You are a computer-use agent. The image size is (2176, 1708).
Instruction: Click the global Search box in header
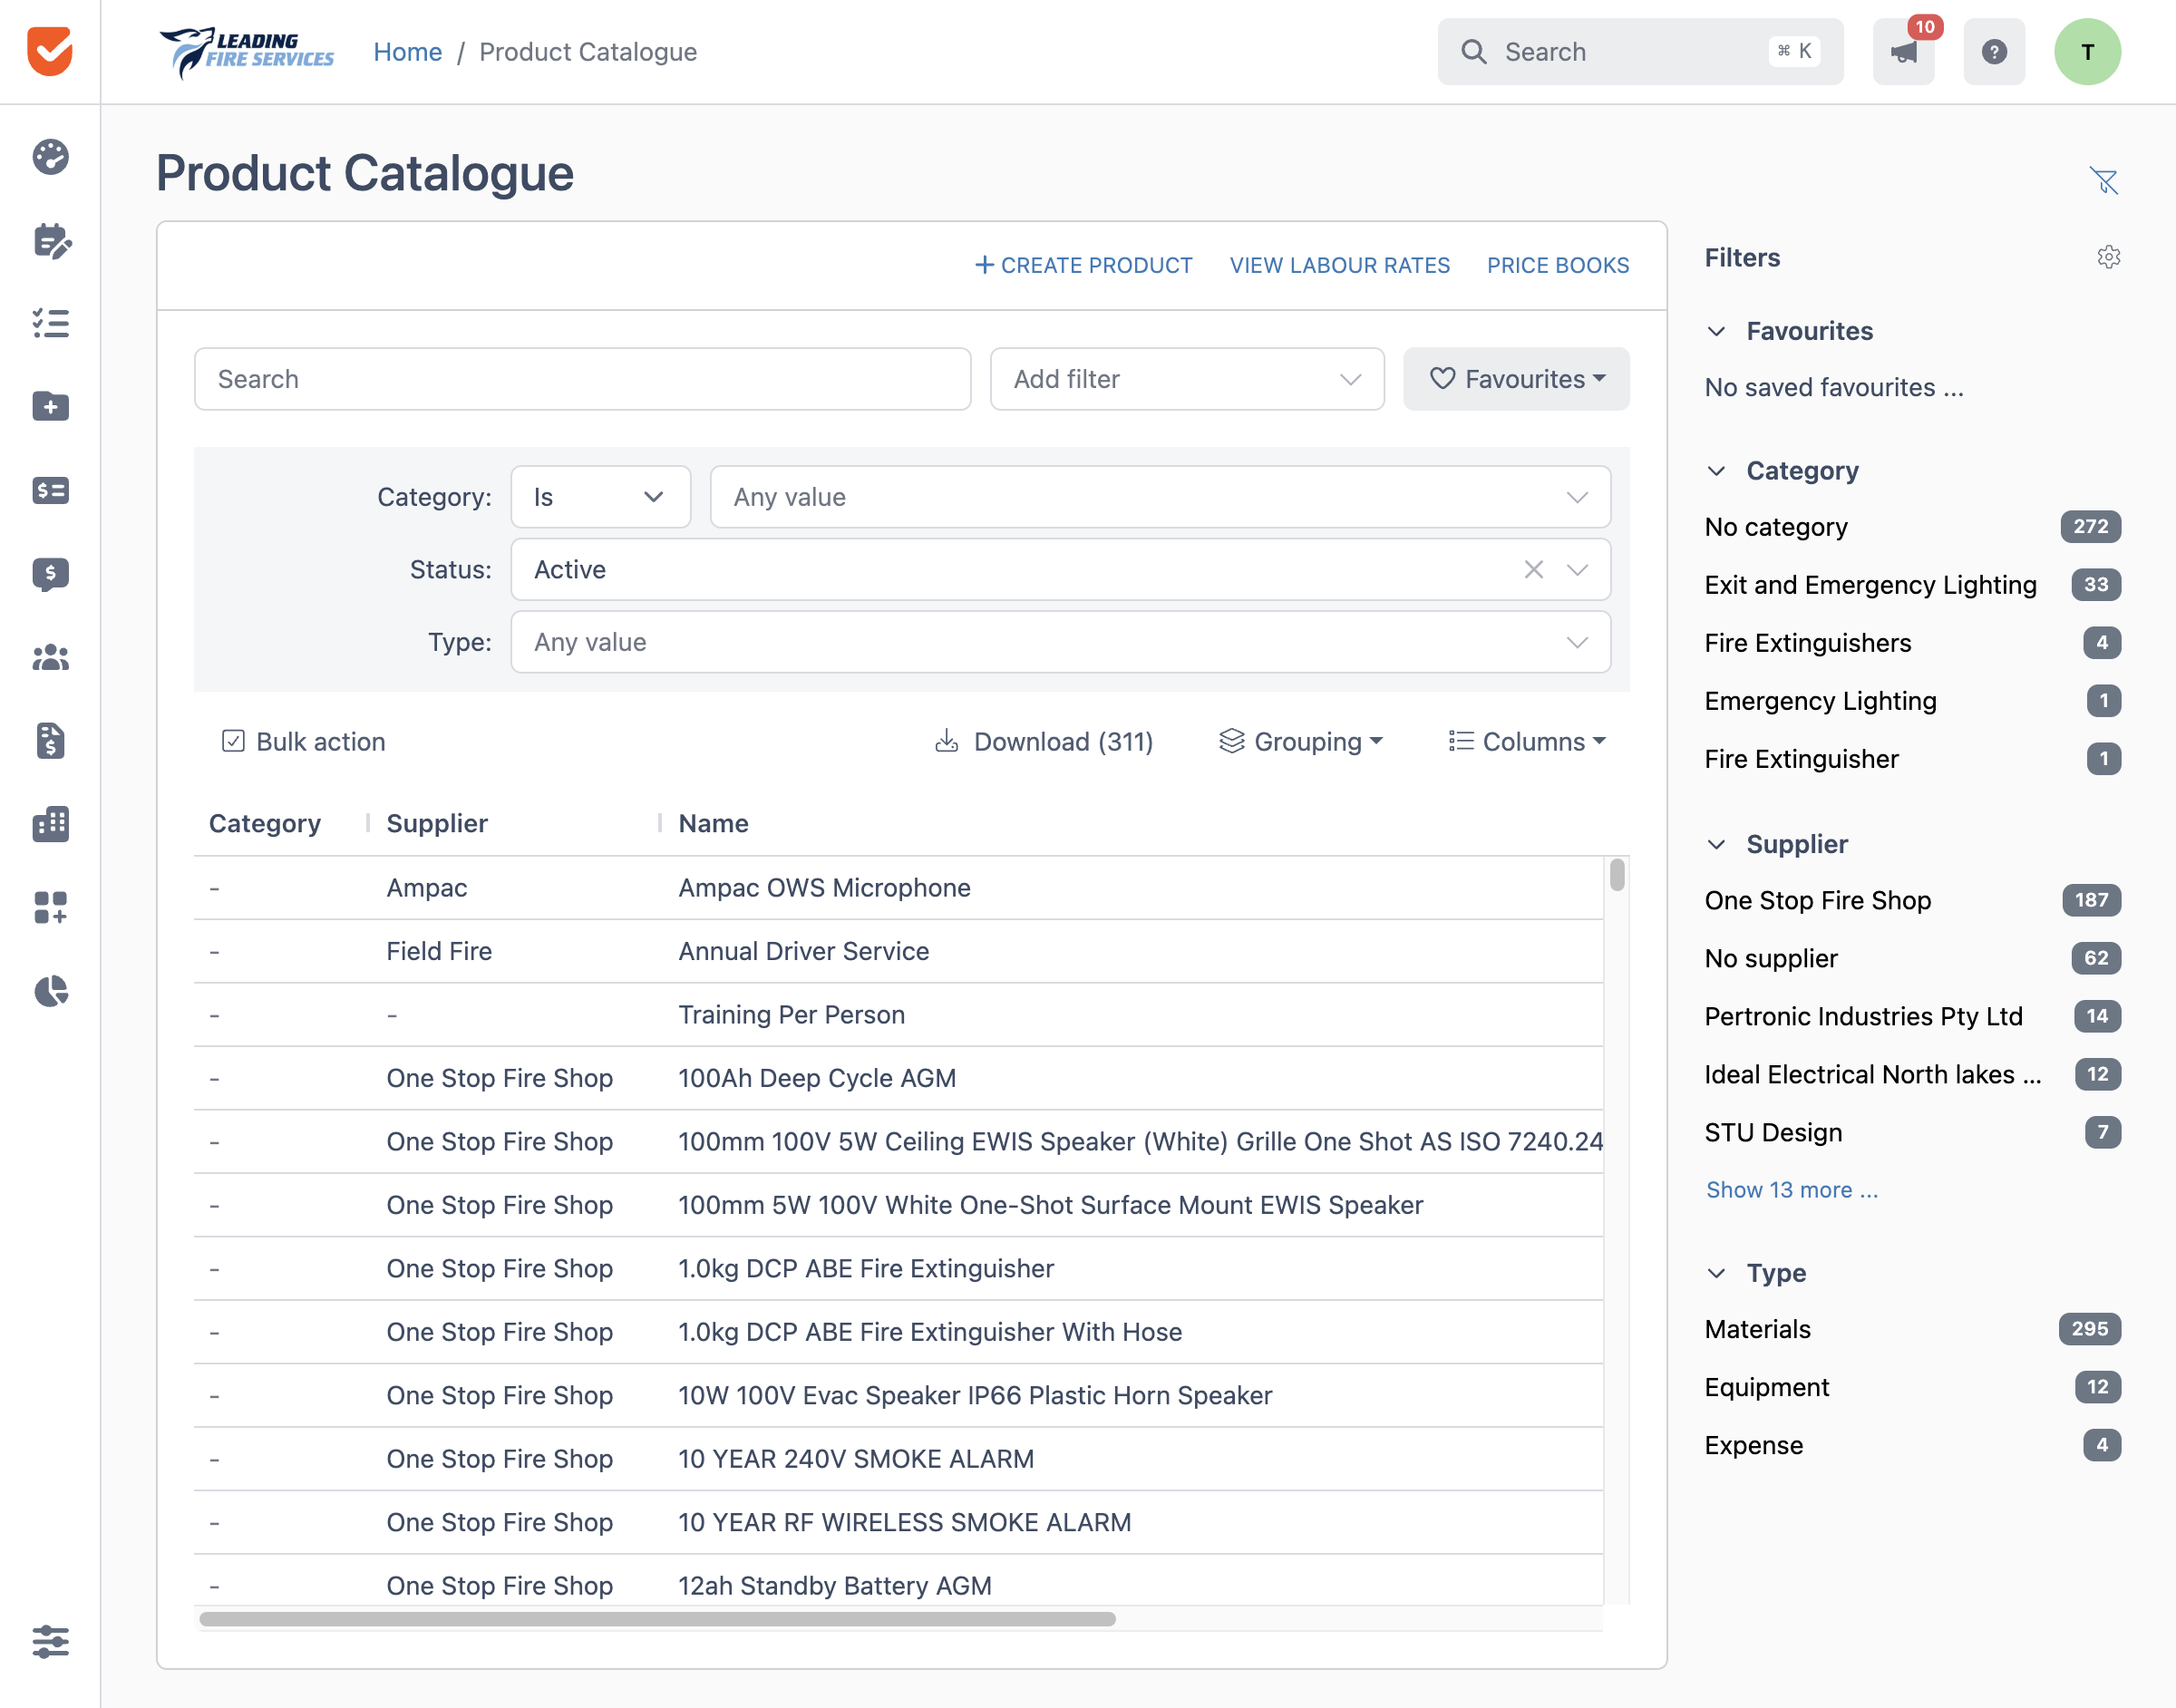tap(1640, 52)
